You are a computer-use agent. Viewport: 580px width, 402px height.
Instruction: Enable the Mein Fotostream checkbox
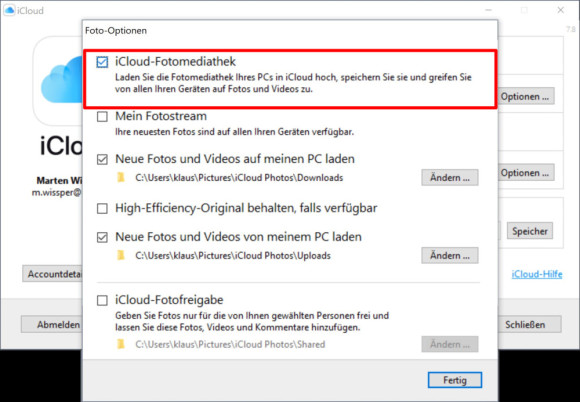102,116
